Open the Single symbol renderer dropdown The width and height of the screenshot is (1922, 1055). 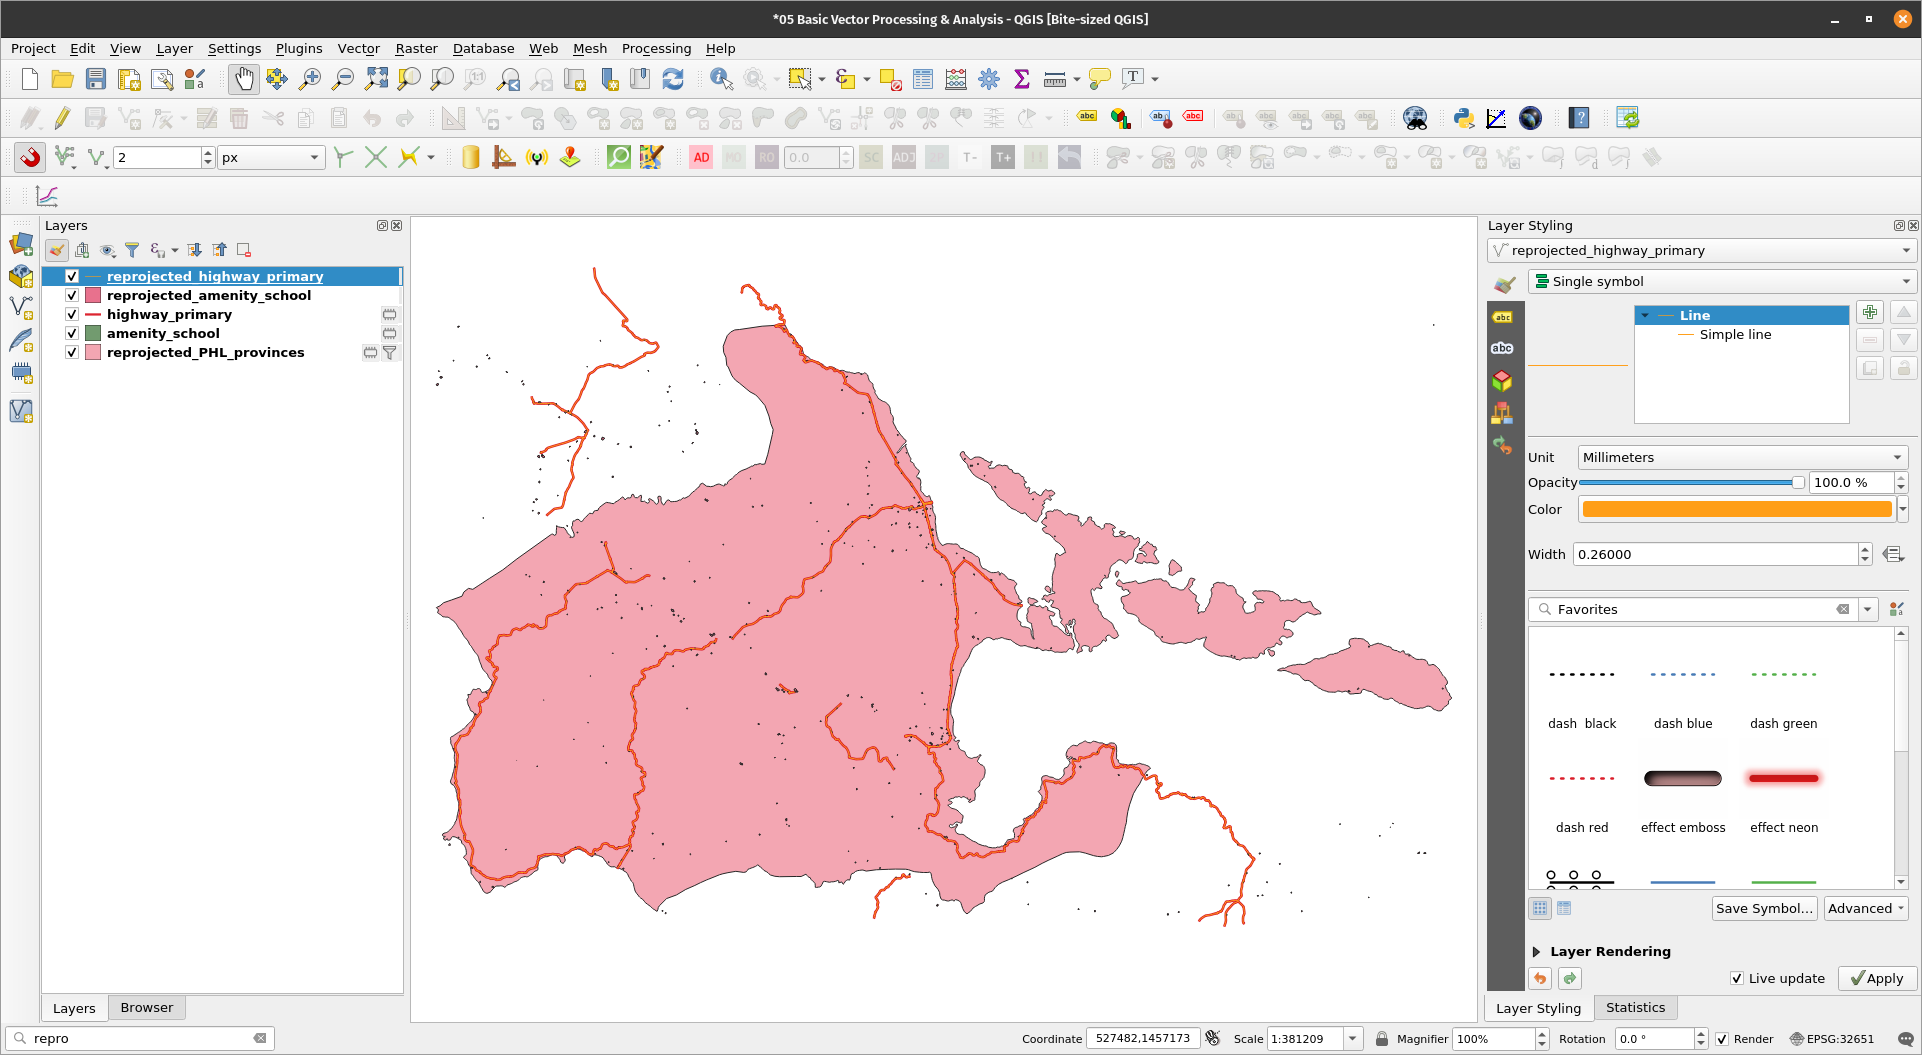[x=1722, y=281]
